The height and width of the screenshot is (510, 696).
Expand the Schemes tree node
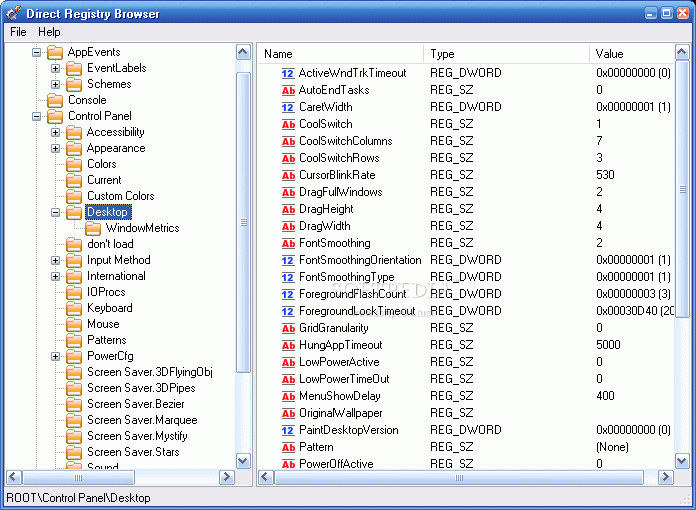[x=55, y=85]
